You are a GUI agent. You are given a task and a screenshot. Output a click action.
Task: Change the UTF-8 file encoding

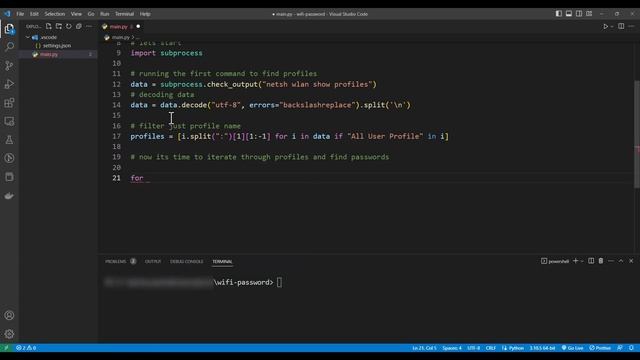473,348
